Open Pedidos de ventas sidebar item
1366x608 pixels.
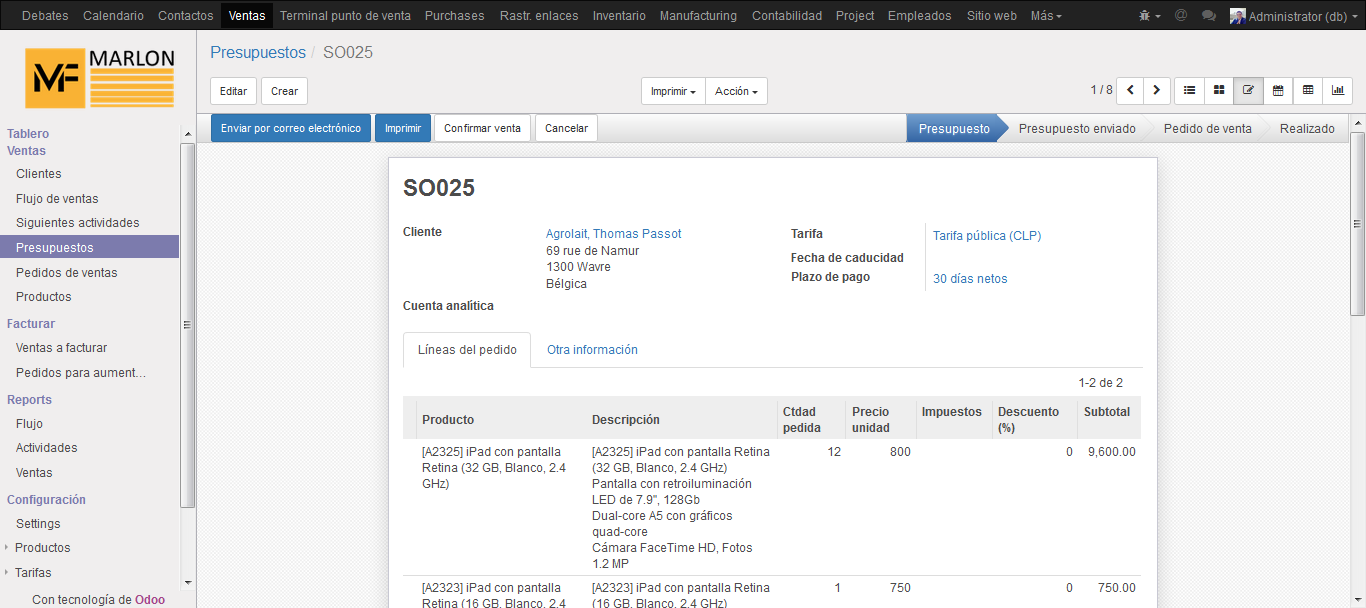point(66,273)
